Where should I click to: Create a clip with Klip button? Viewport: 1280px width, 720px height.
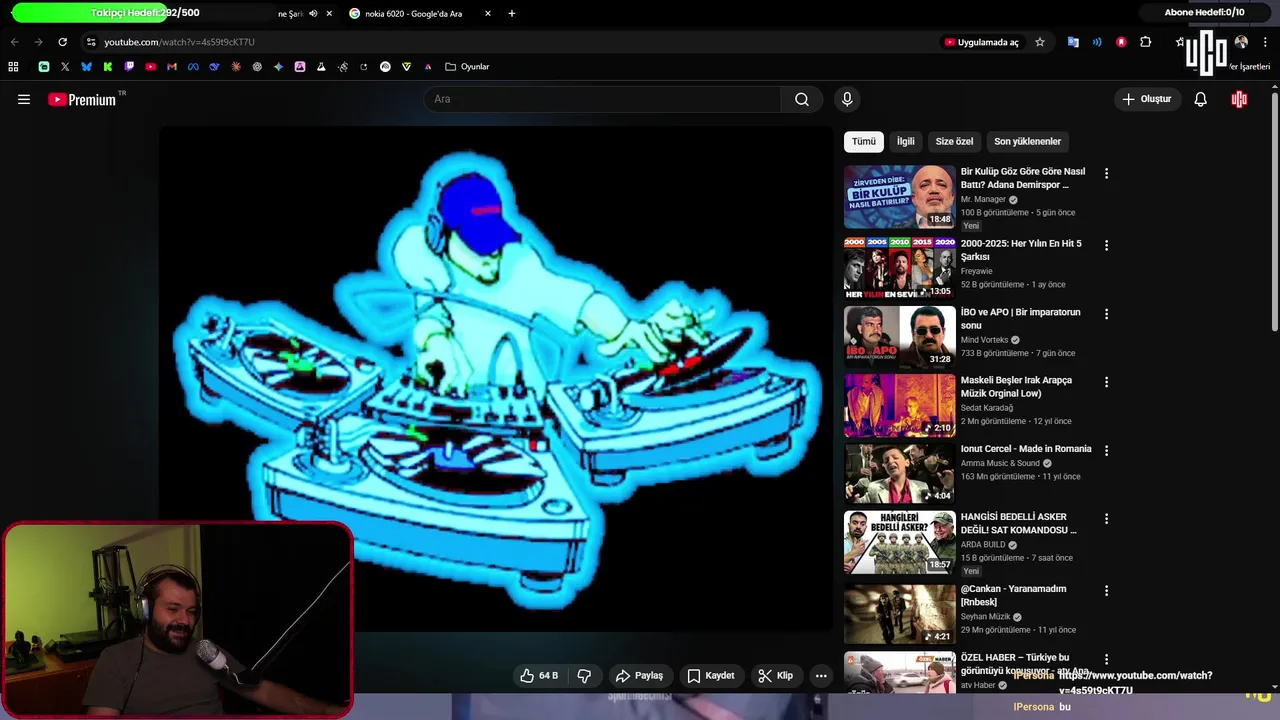776,676
